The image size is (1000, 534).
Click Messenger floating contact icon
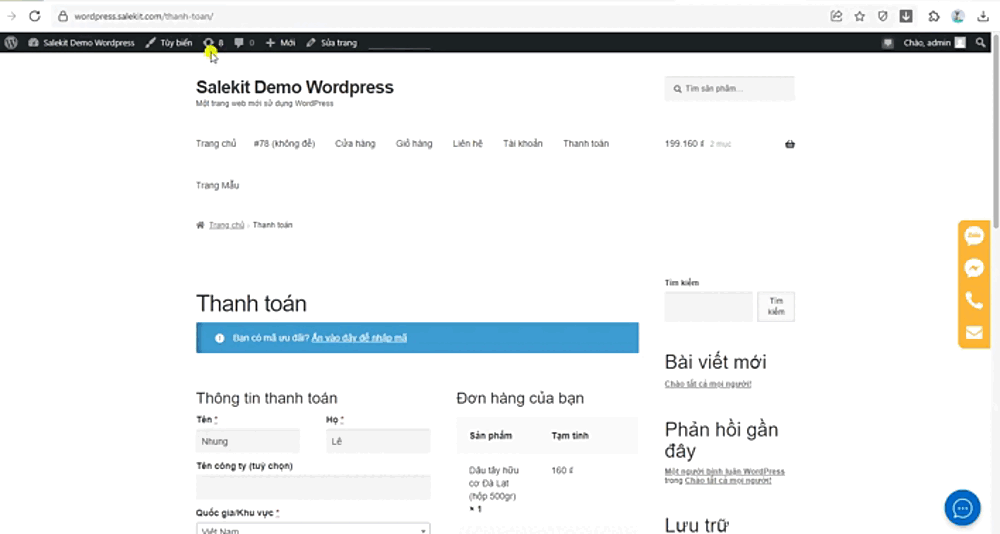[x=974, y=268]
